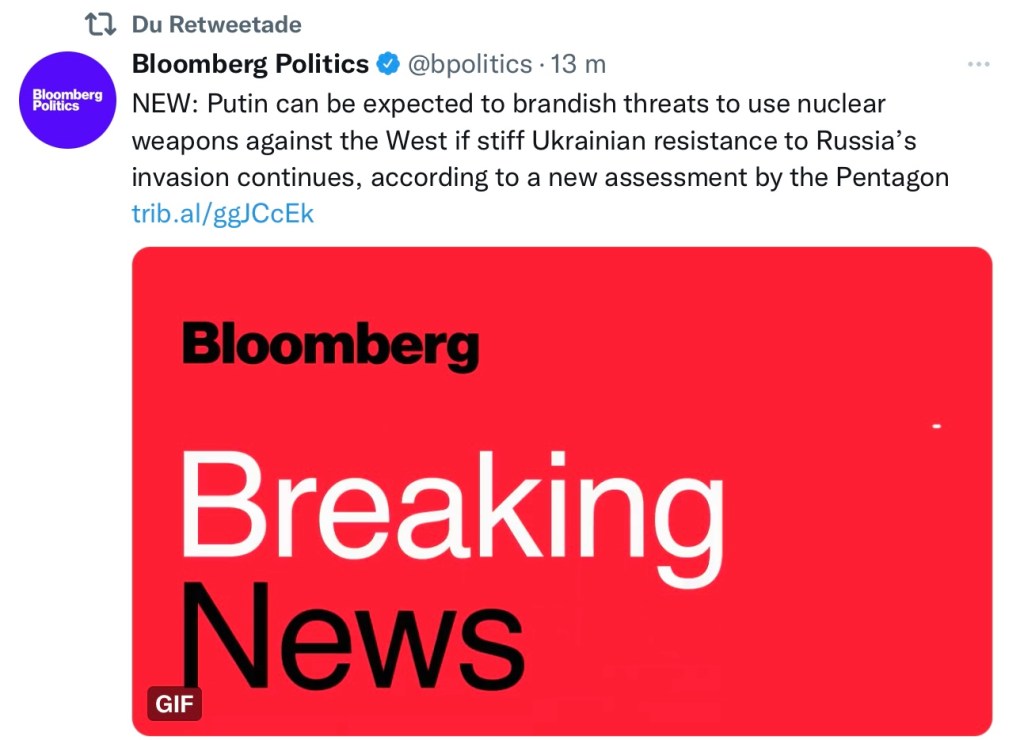Click the Bloomberg wordmark inside the GIF

coord(331,345)
